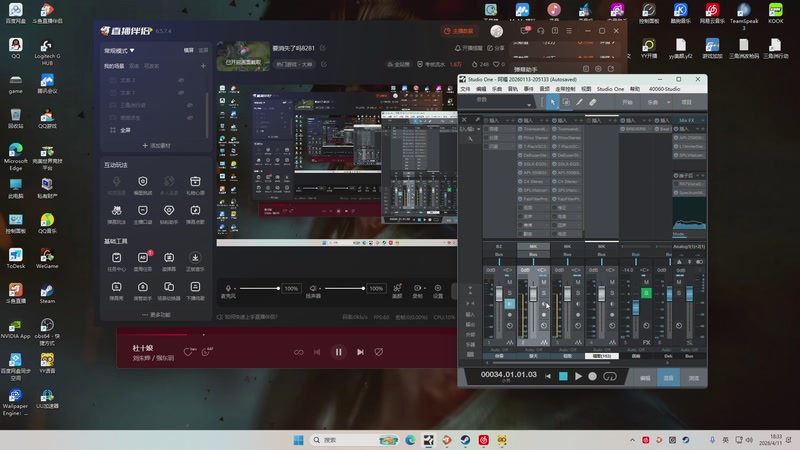Open the 任务中心 task center tool
Image resolution: width=800 pixels, height=450 pixels.
pos(117,258)
